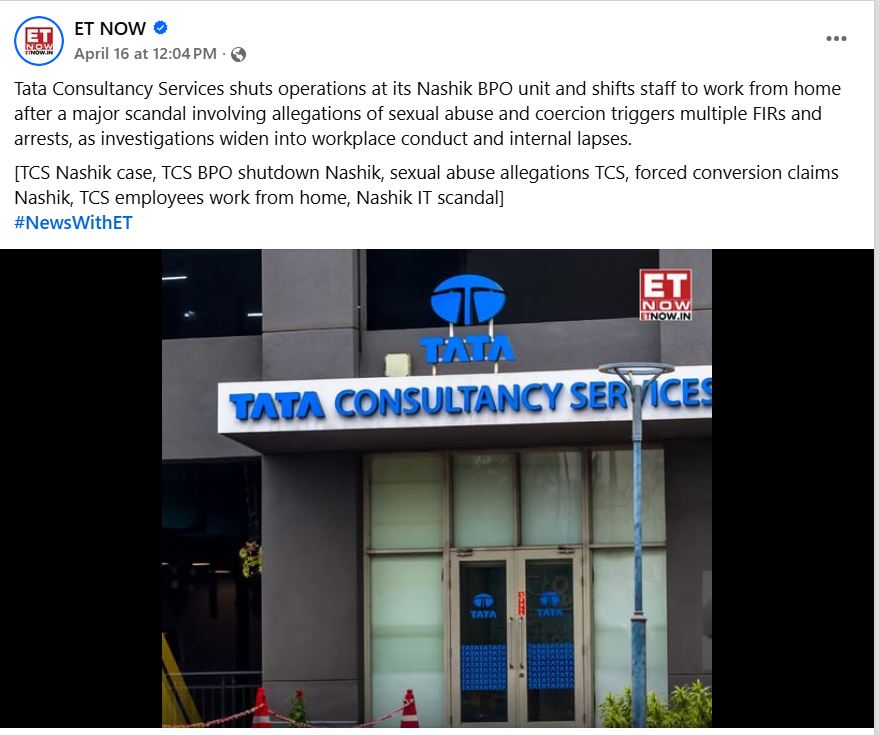Click the Tata decal on left door
Viewport: 879px width, 735px height.
(x=483, y=606)
